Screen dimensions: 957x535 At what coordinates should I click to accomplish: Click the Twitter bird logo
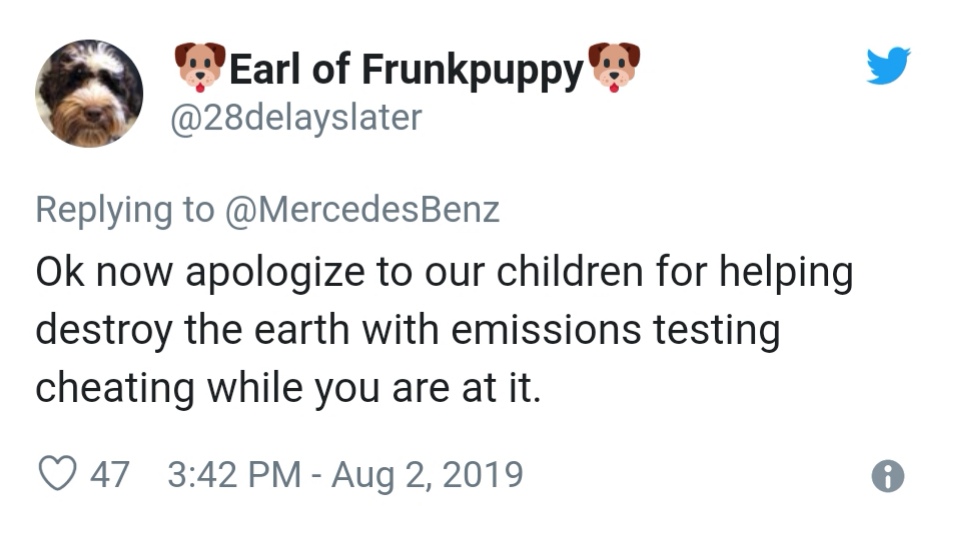889,66
